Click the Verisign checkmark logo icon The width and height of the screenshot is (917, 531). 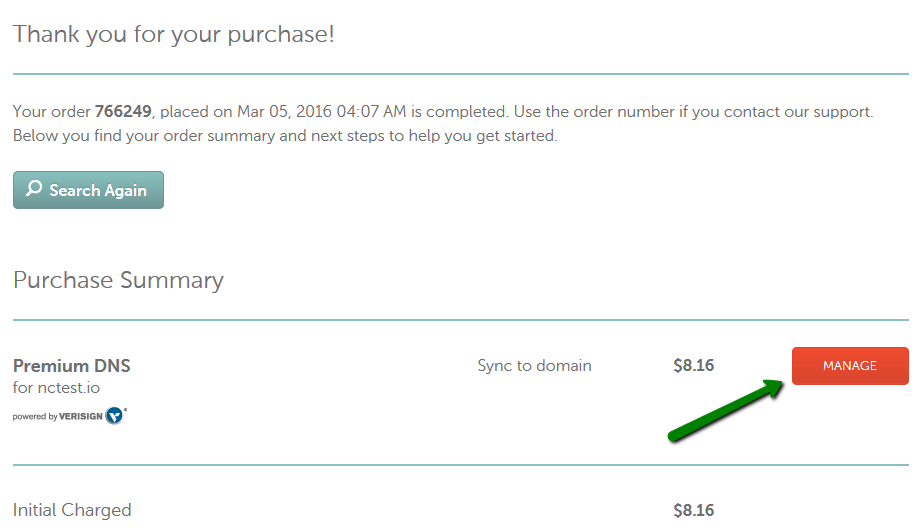point(115,415)
